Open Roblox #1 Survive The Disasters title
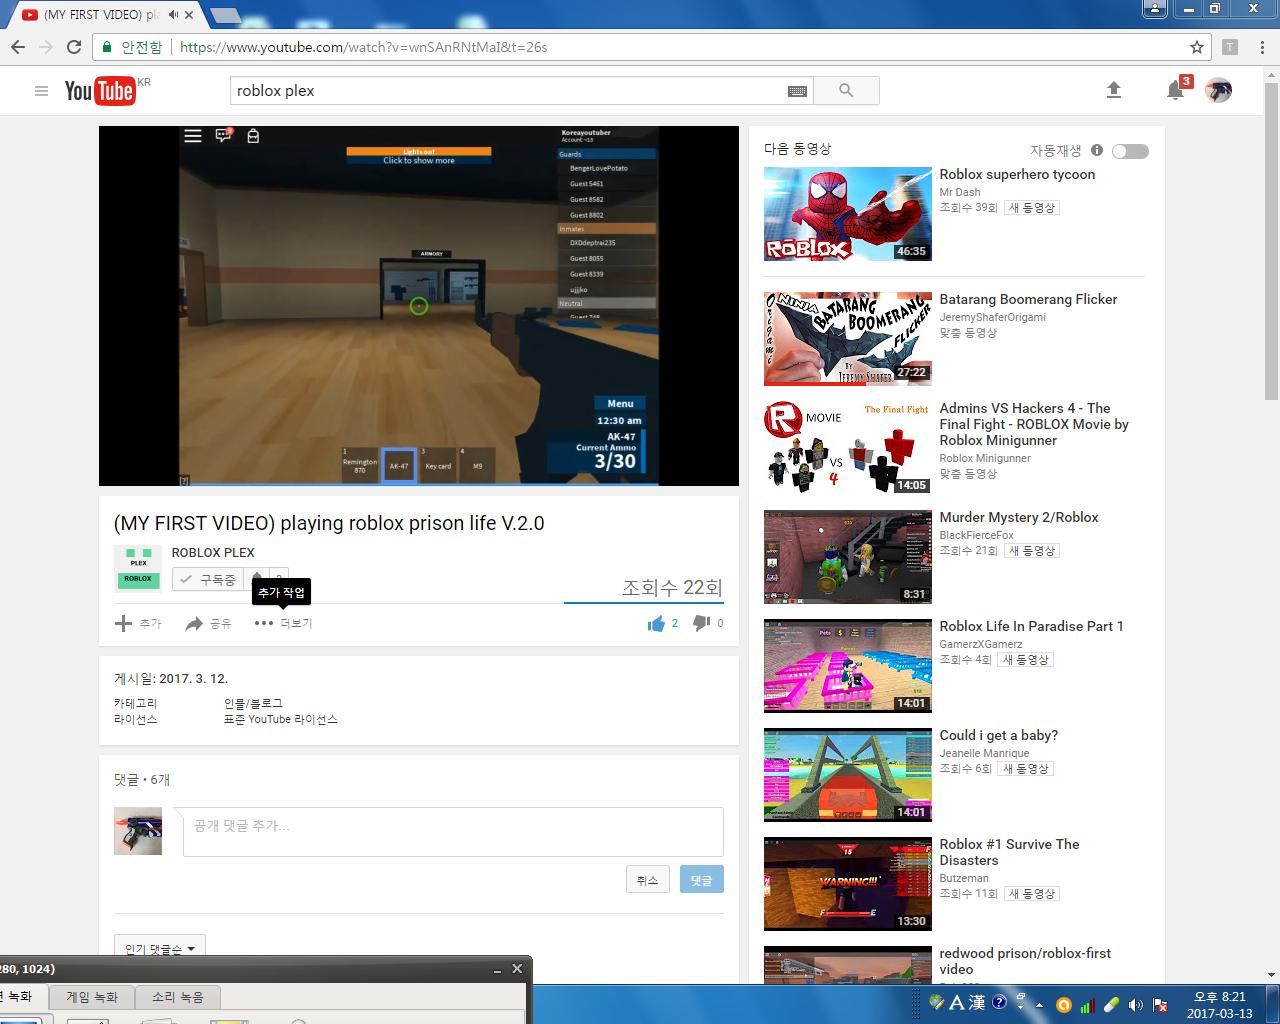Image resolution: width=1280 pixels, height=1024 pixels. point(1009,852)
